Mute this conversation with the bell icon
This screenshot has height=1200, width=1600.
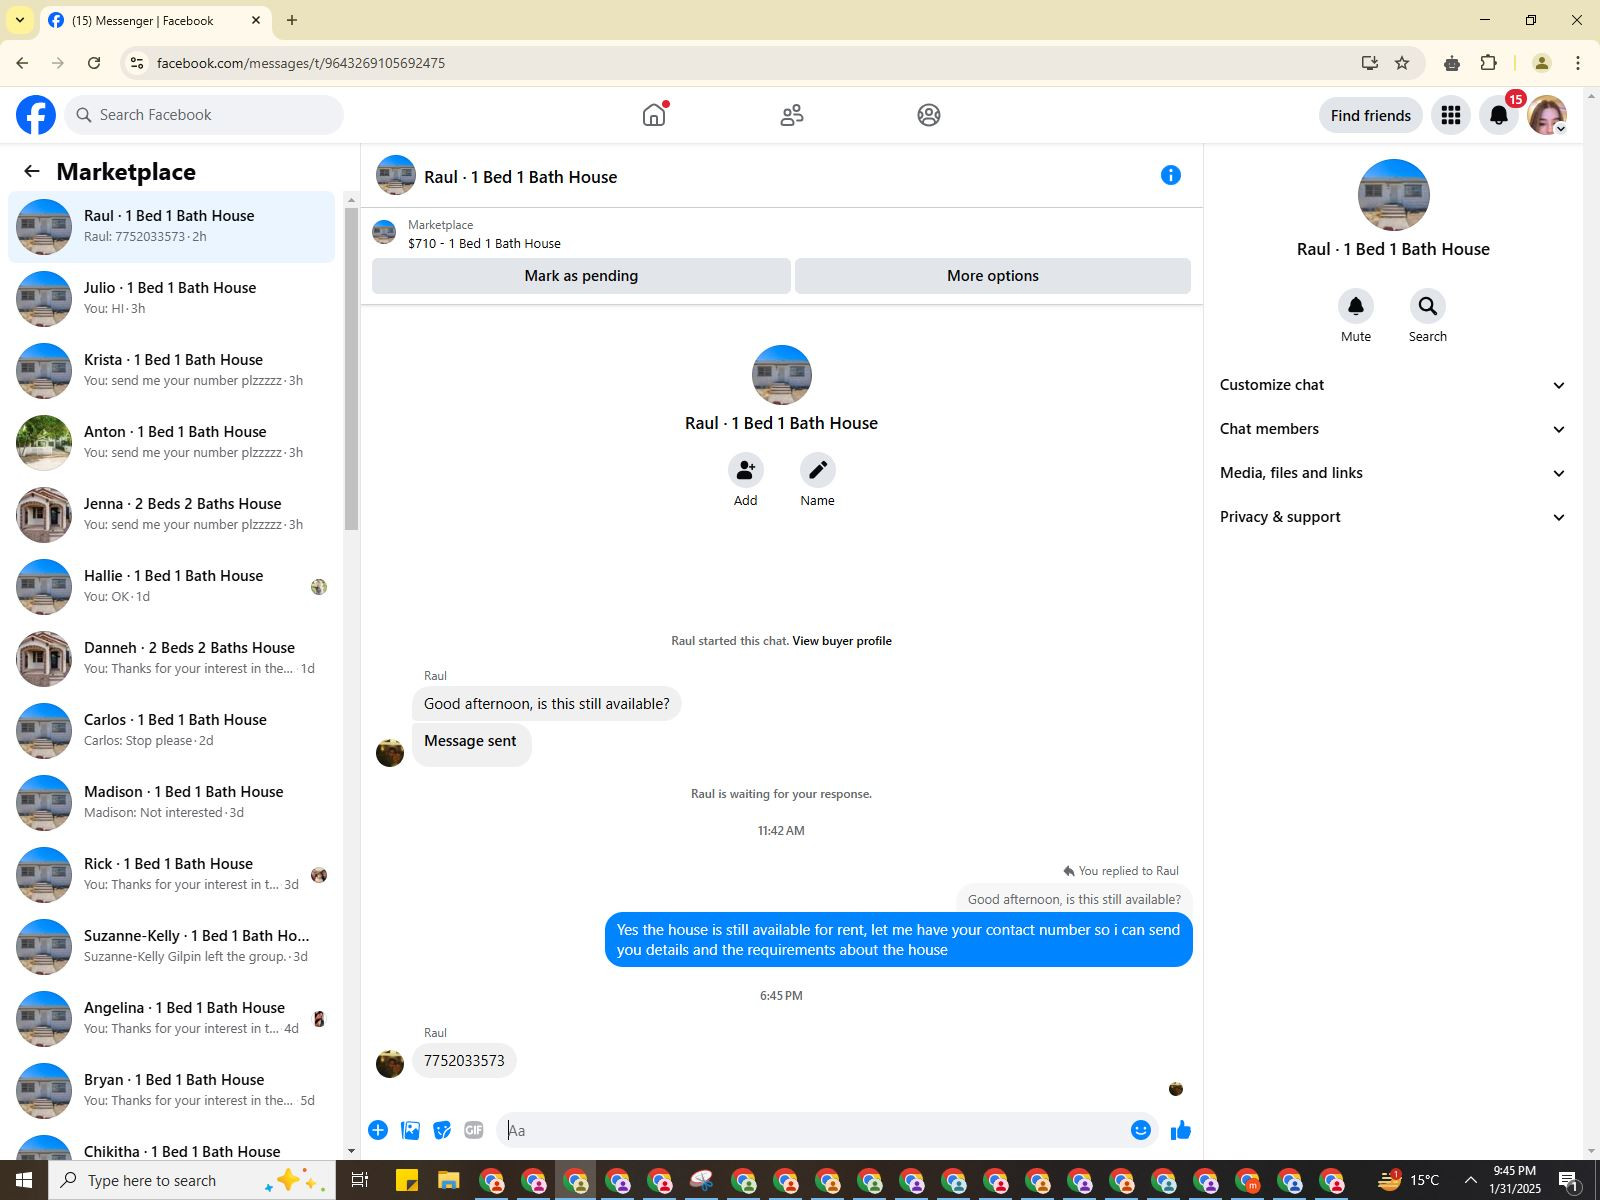pyautogui.click(x=1356, y=306)
